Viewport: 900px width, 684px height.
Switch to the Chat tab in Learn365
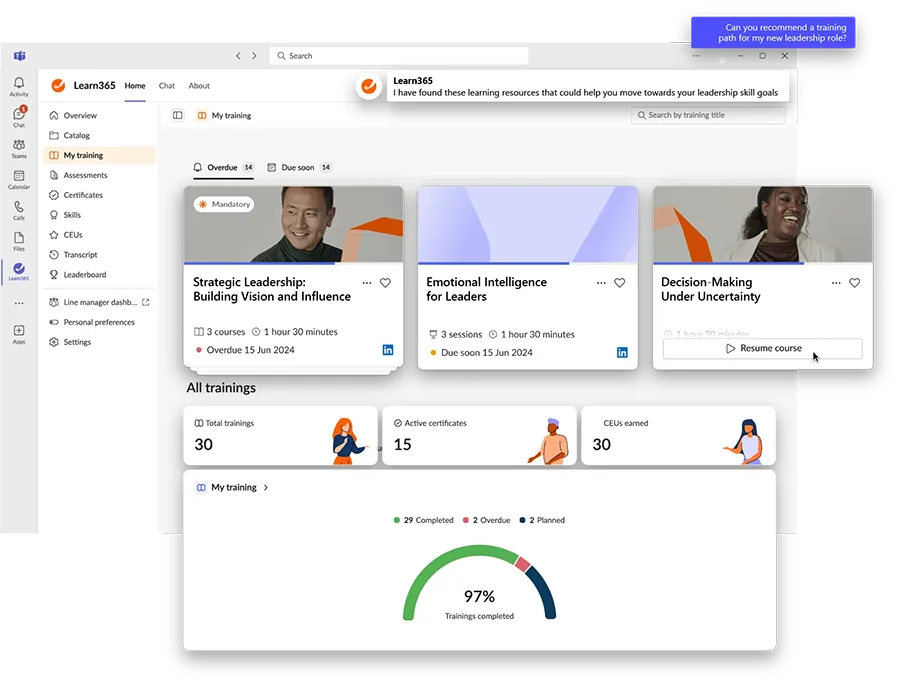click(166, 86)
